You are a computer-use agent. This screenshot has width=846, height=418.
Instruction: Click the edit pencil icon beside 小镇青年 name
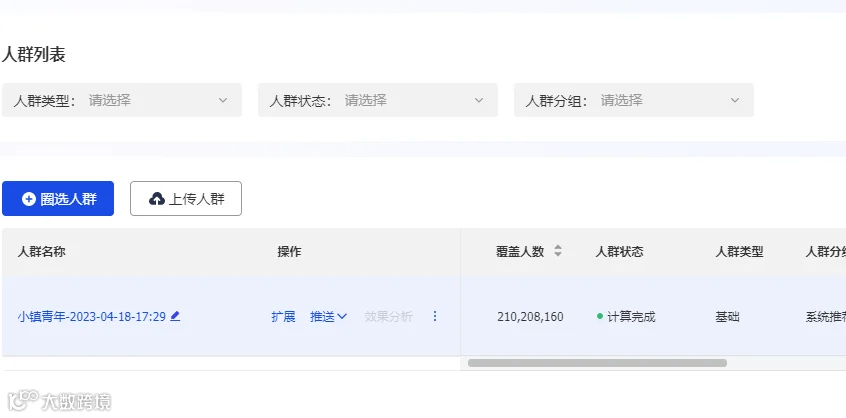pos(175,316)
